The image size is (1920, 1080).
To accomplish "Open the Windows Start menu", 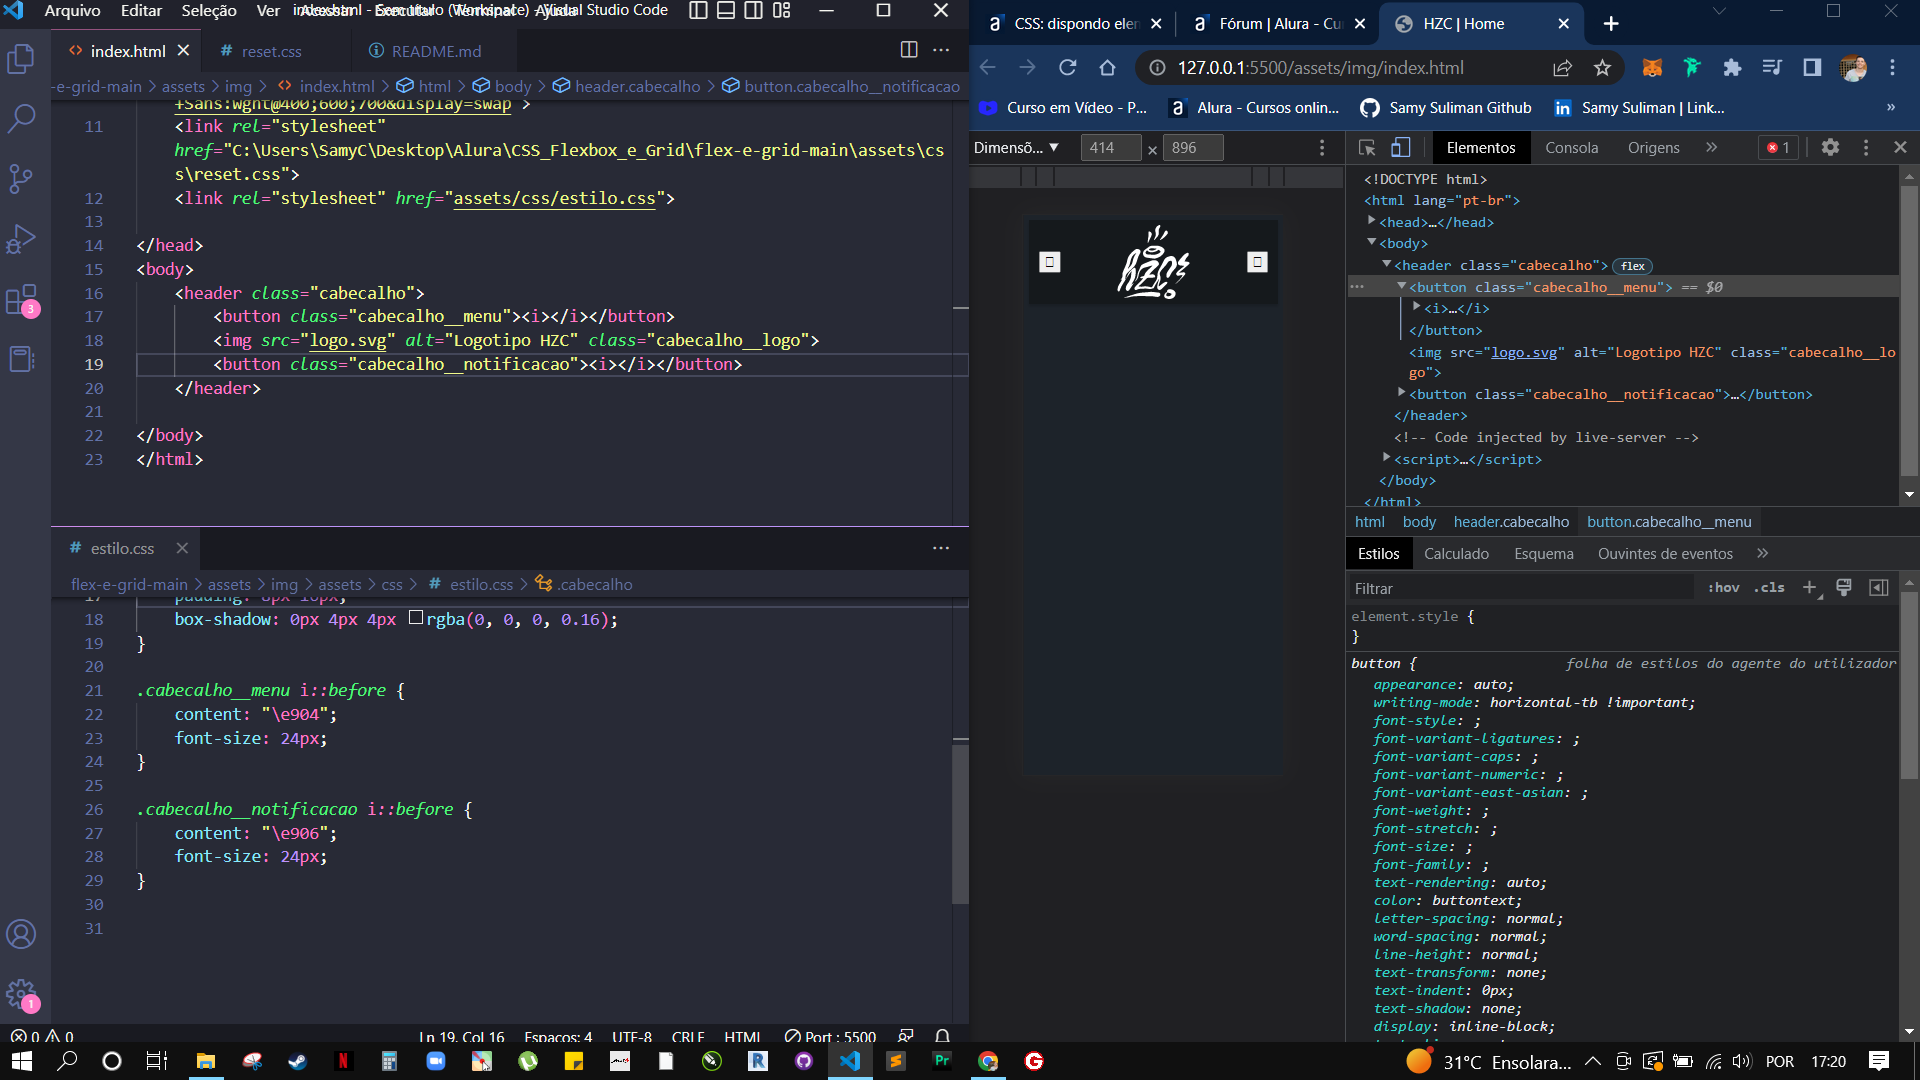I will 22,1061.
